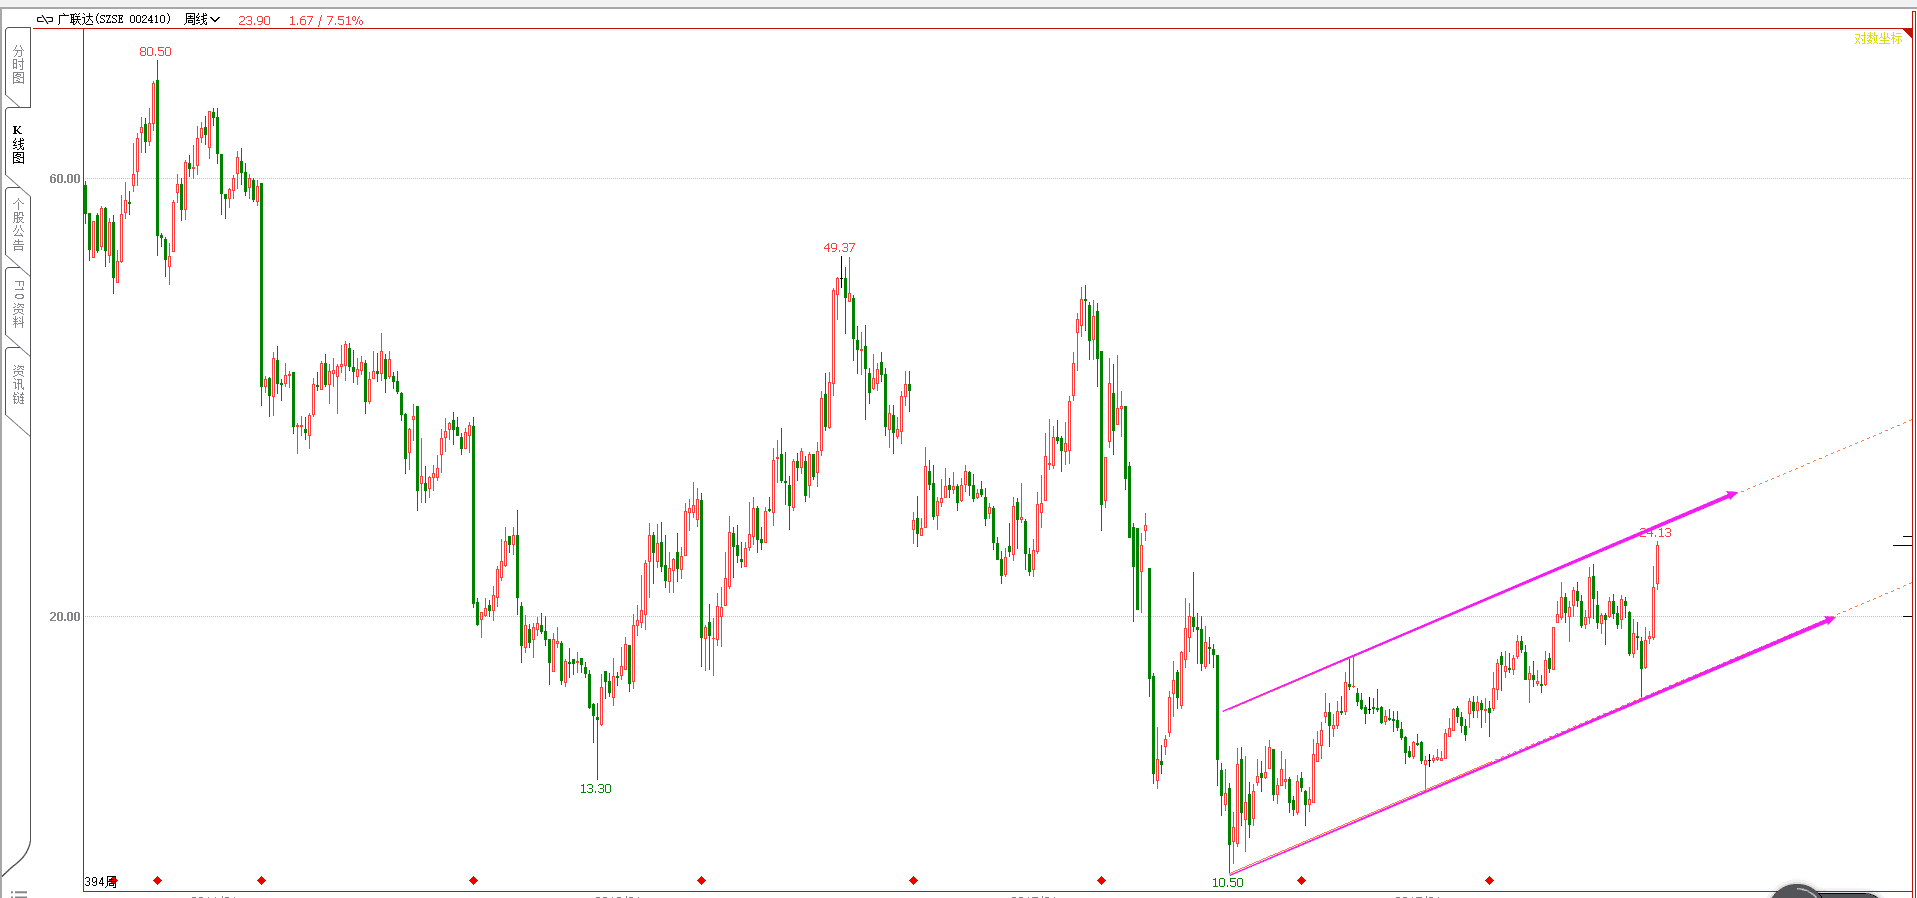1917x898 pixels.
Task: Click the change value 1.67 / 7.51%
Action: pyautogui.click(x=326, y=20)
